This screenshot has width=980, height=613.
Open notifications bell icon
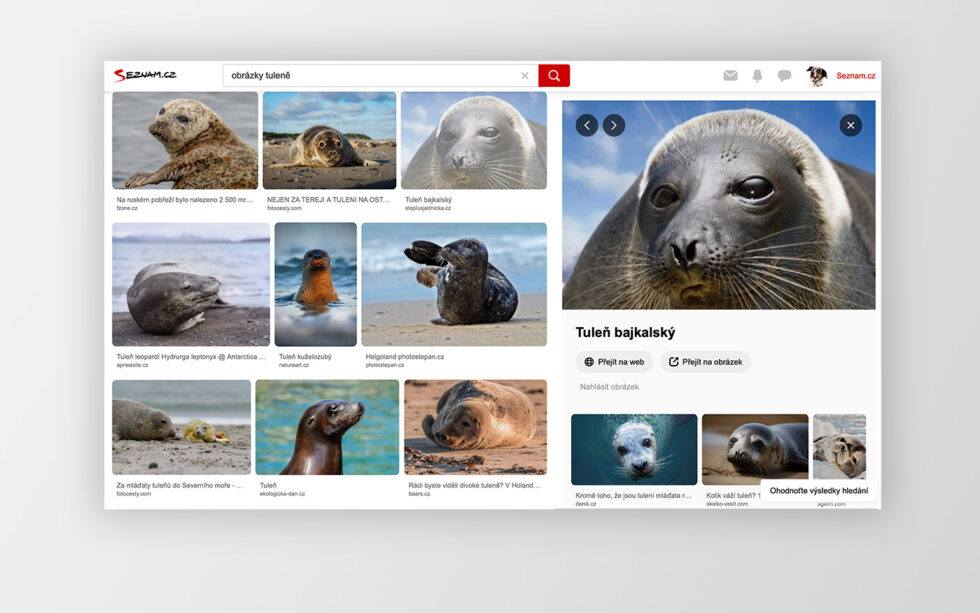[757, 76]
